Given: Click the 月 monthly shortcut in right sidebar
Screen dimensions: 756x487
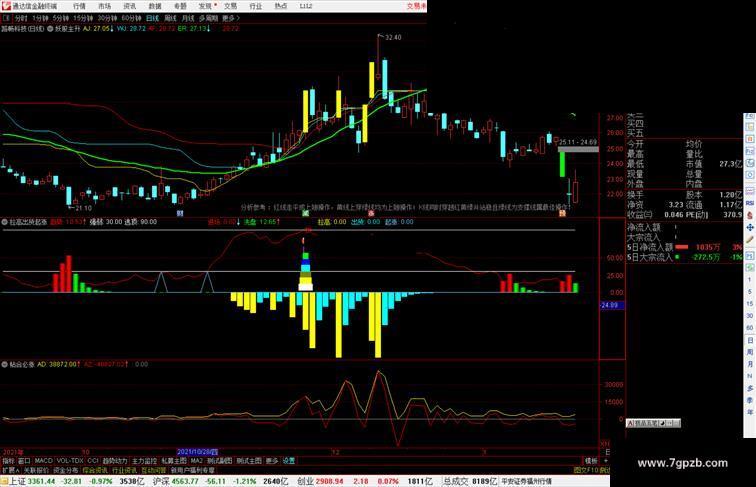Looking at the screenshot, I should (x=750, y=365).
